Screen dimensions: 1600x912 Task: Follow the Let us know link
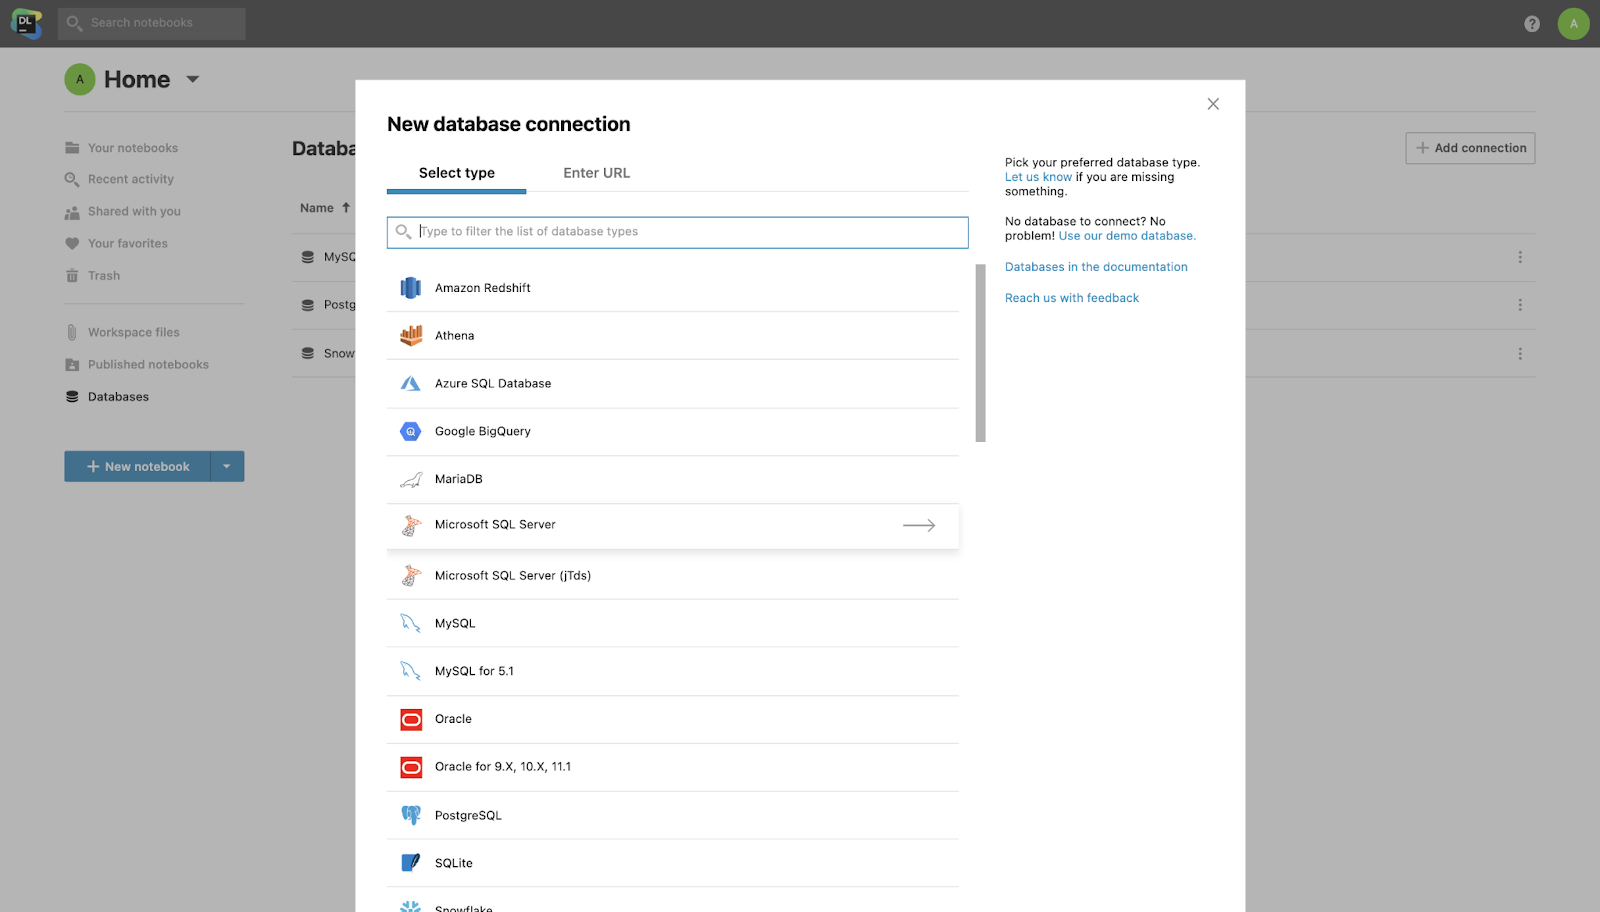(1038, 177)
